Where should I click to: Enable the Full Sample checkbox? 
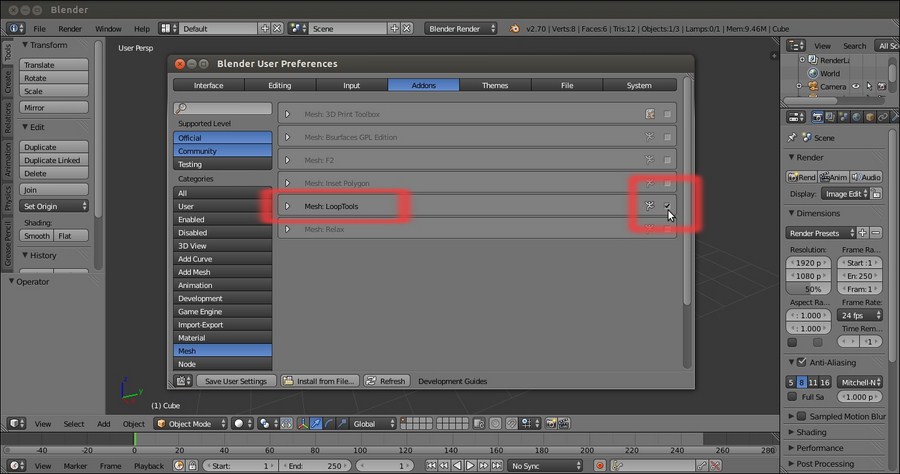pyautogui.click(x=792, y=397)
